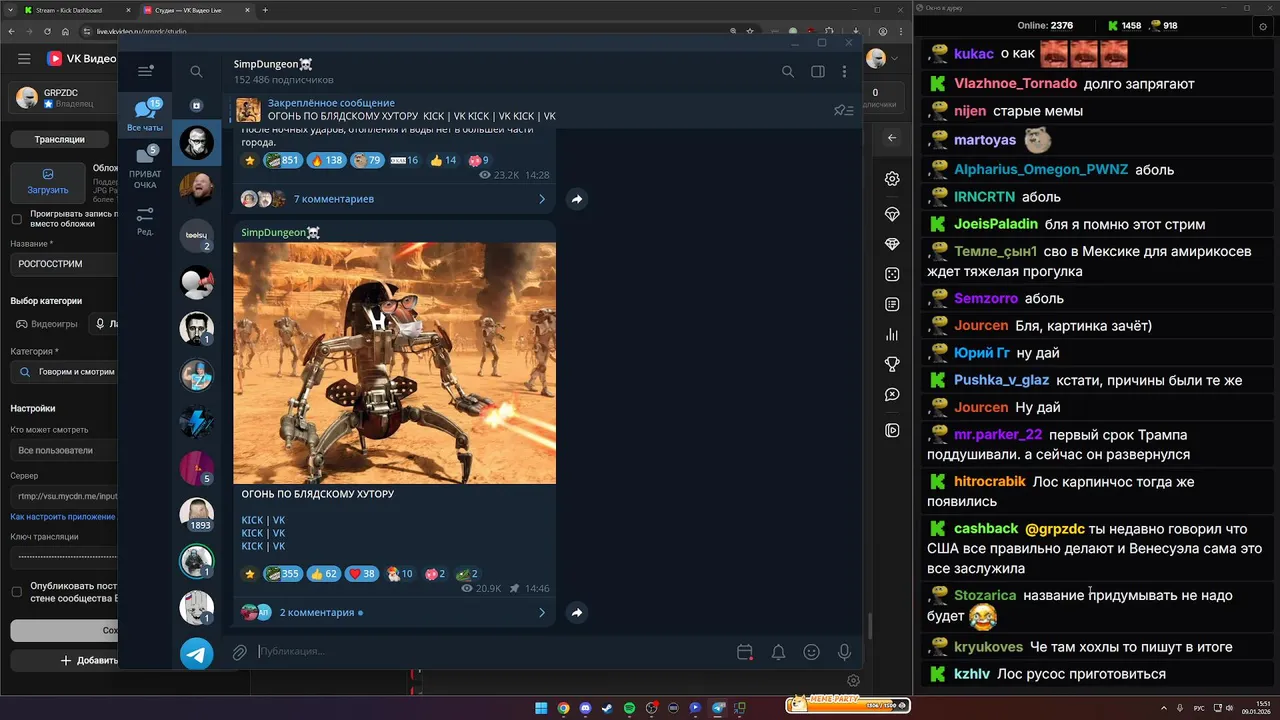Click the voice message microphone icon

point(845,652)
